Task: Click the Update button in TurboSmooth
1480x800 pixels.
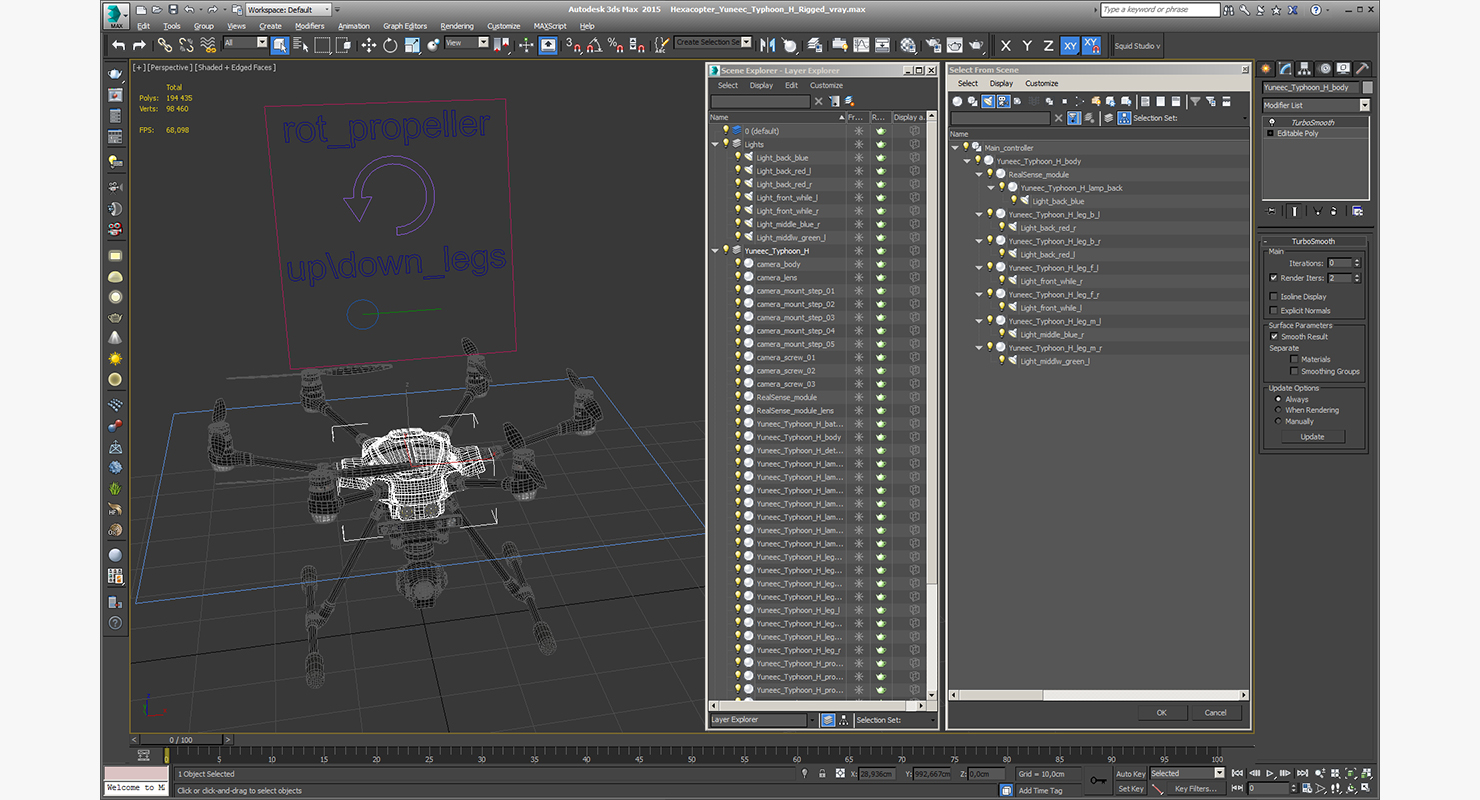Action: [x=1312, y=436]
